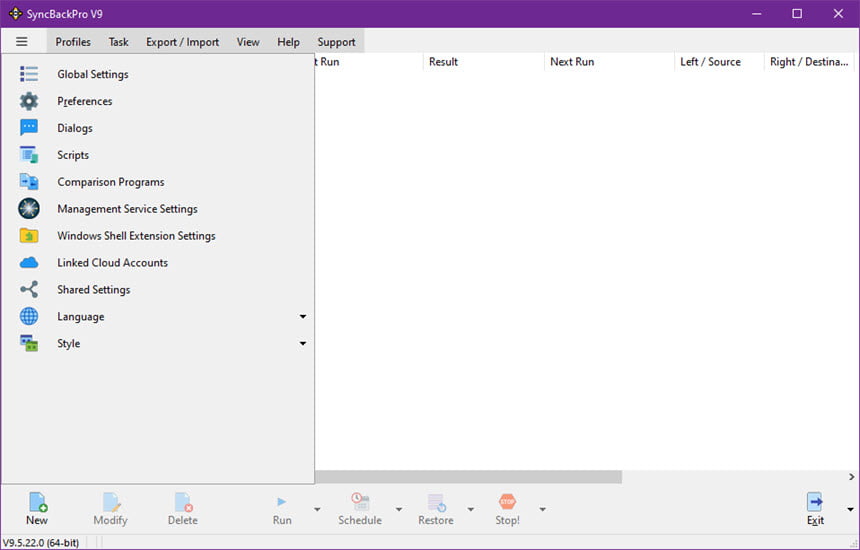Click the Global Settings list icon
This screenshot has width=860, height=550.
(29, 74)
